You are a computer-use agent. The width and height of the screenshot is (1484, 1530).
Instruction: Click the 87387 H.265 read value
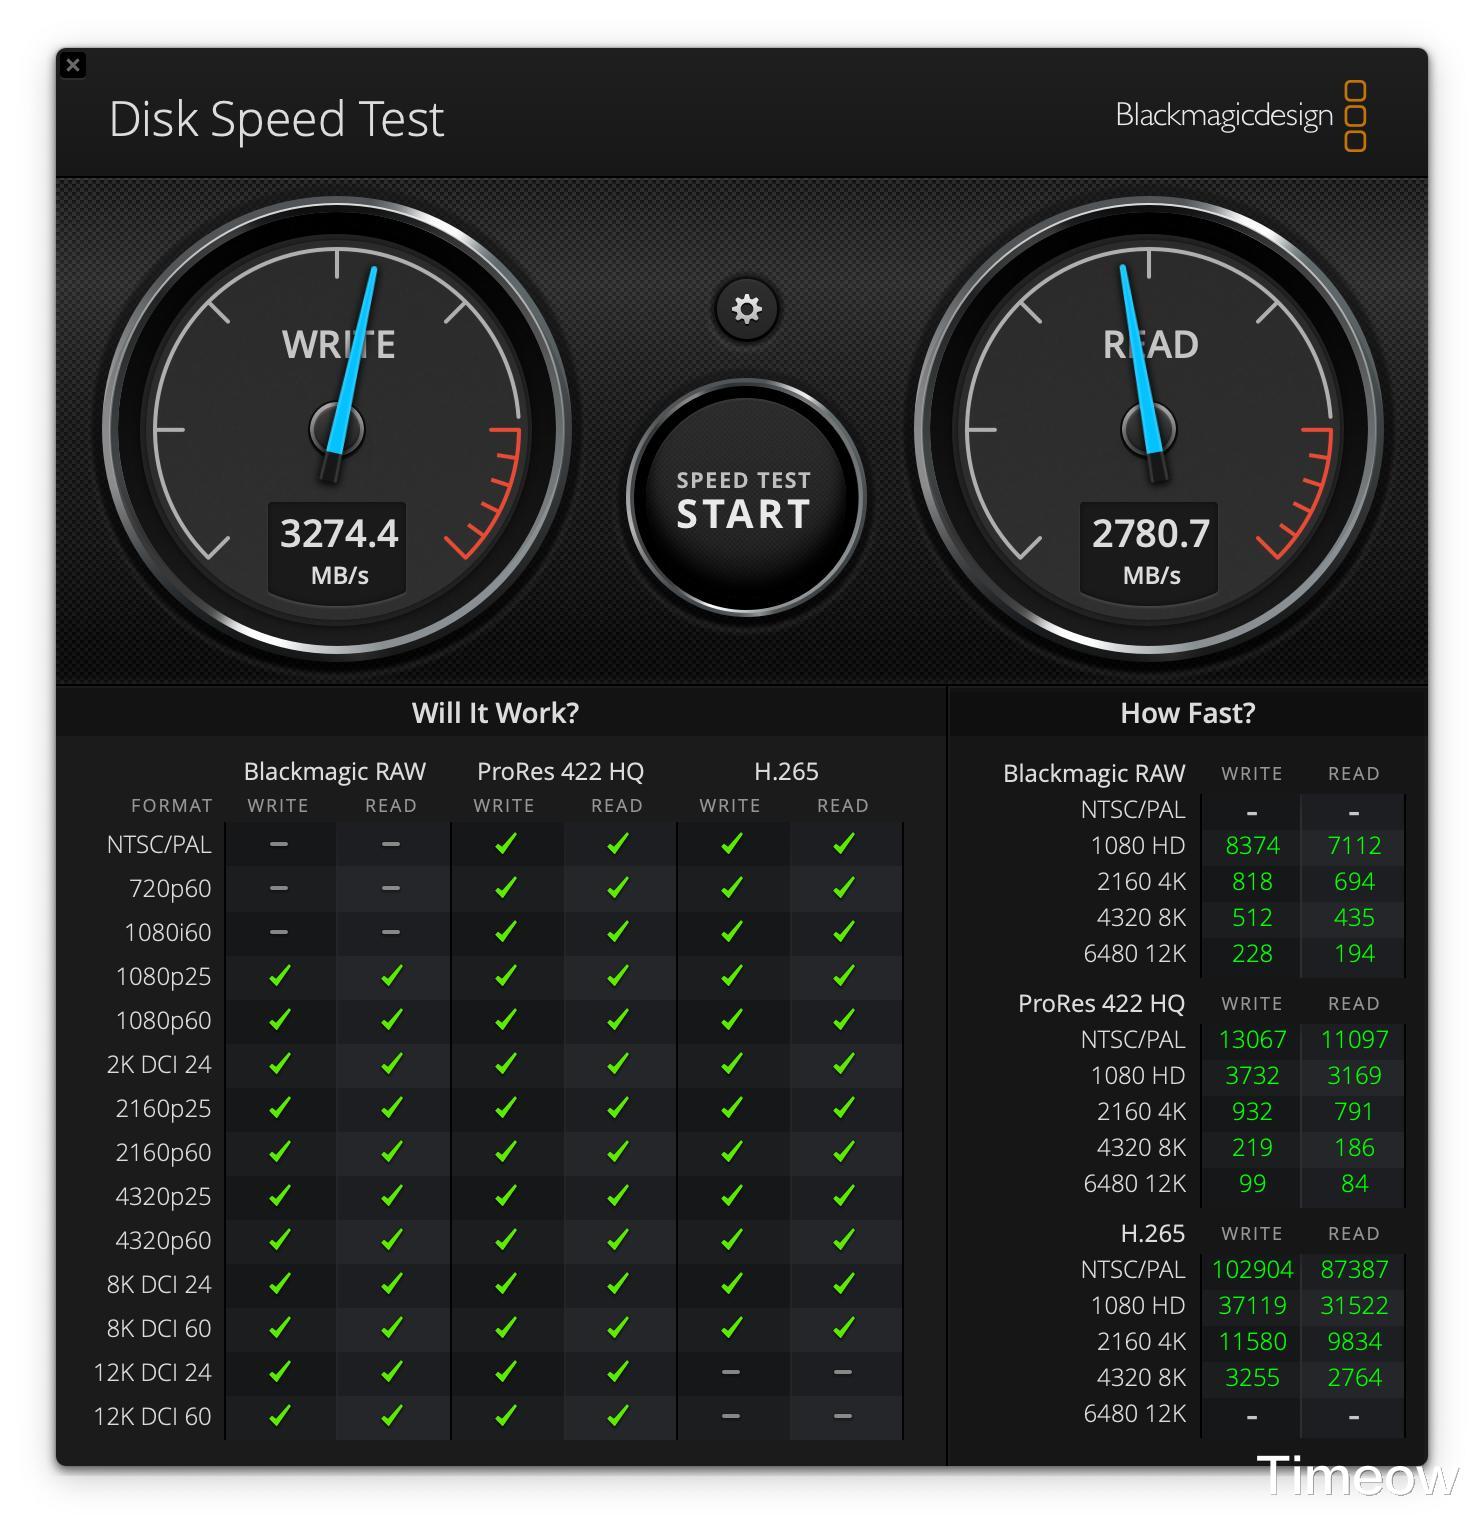pyautogui.click(x=1354, y=1270)
